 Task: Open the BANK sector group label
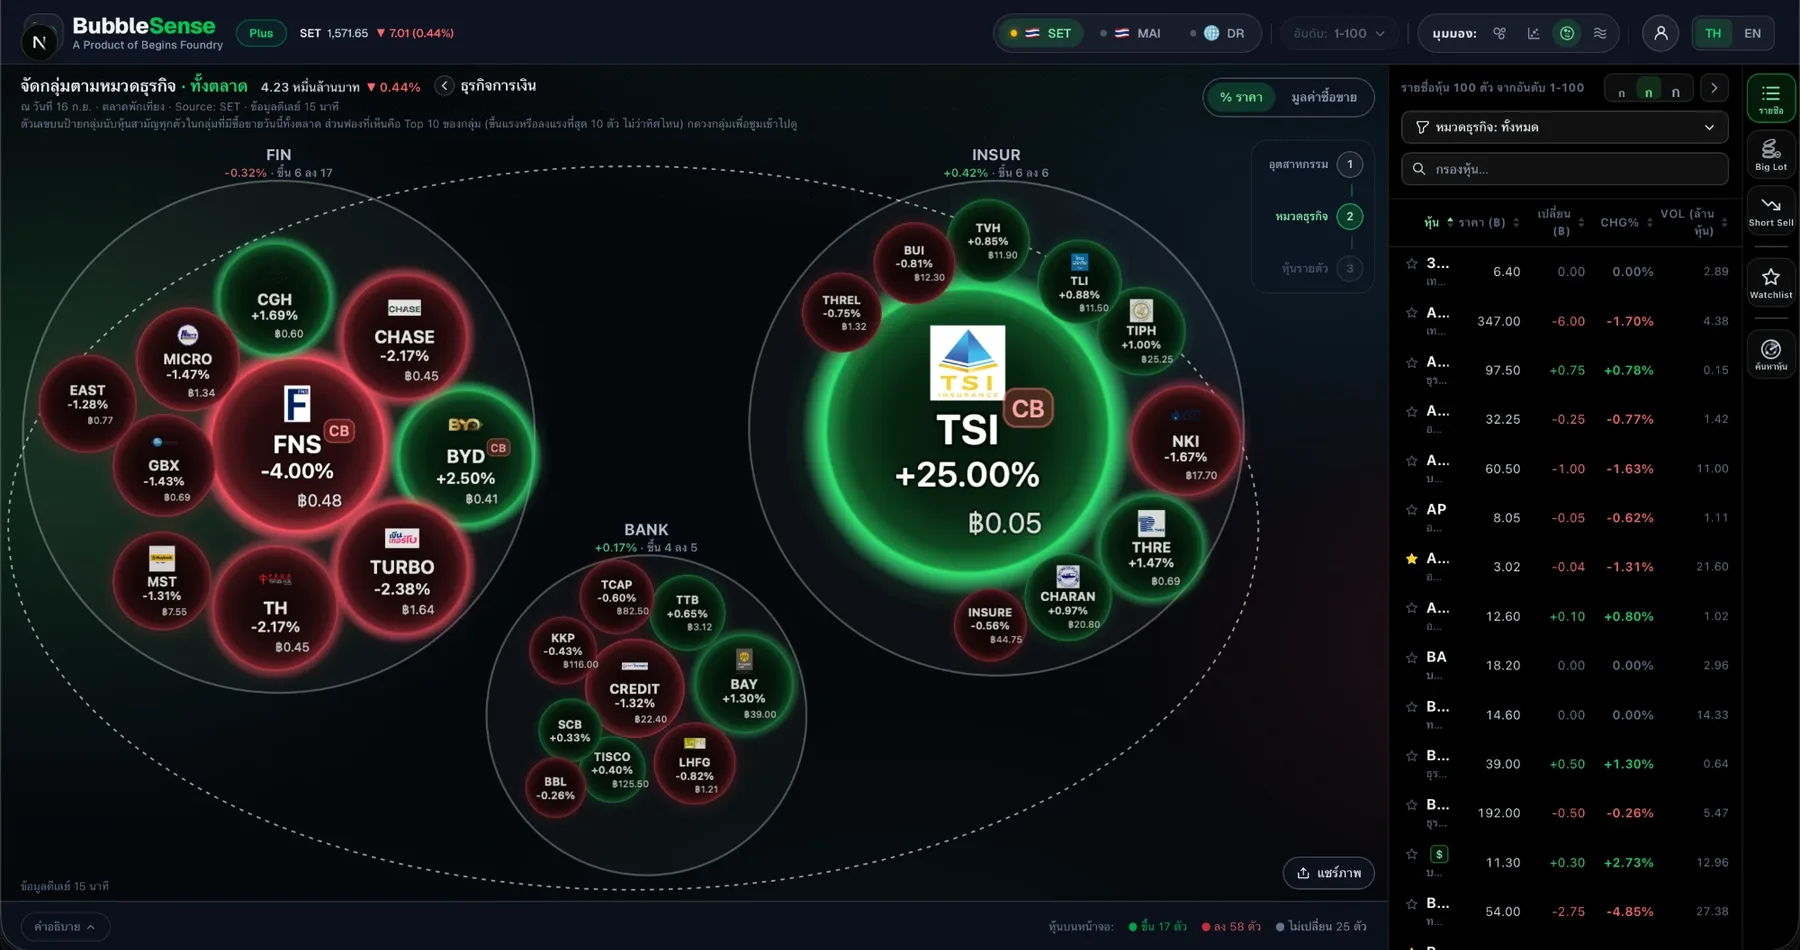(646, 530)
